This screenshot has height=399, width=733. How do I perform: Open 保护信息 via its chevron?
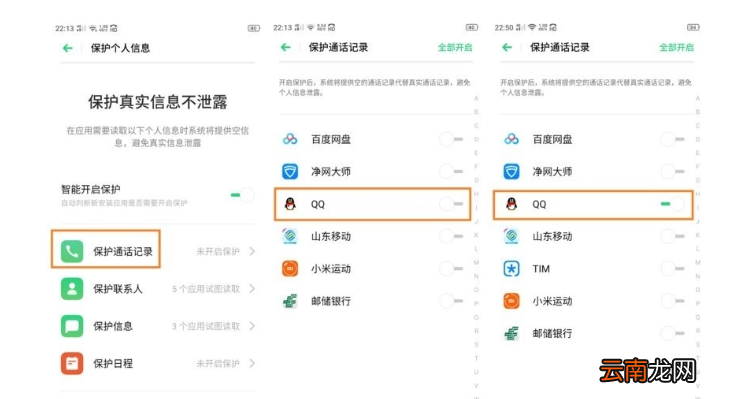252,326
